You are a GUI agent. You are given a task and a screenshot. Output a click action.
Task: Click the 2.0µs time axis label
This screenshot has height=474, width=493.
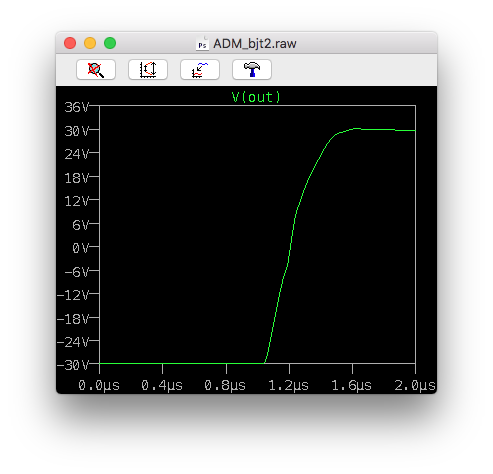point(415,385)
